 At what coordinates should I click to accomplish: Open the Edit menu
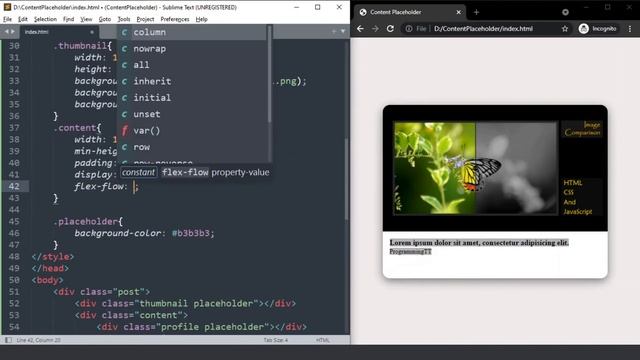pos(23,19)
